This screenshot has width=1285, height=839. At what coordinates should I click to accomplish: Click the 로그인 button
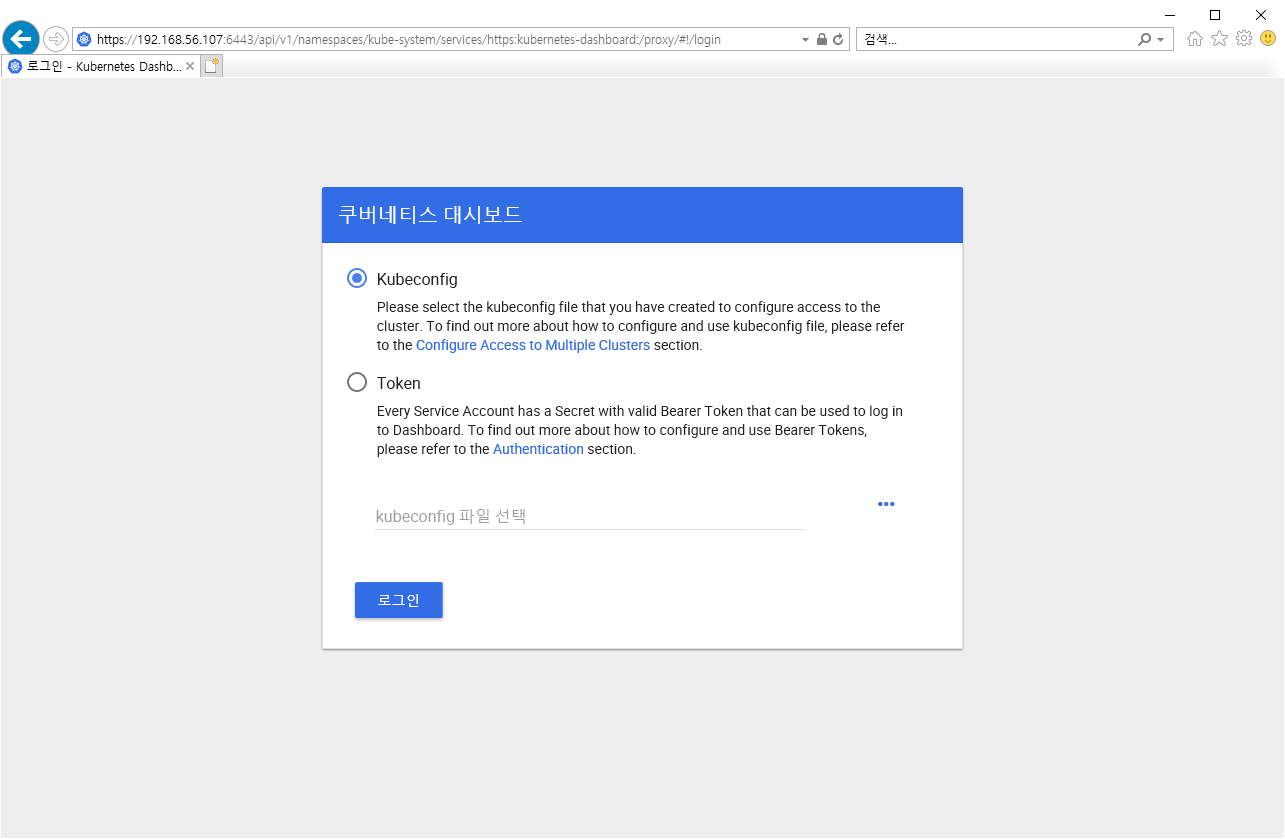[399, 600]
